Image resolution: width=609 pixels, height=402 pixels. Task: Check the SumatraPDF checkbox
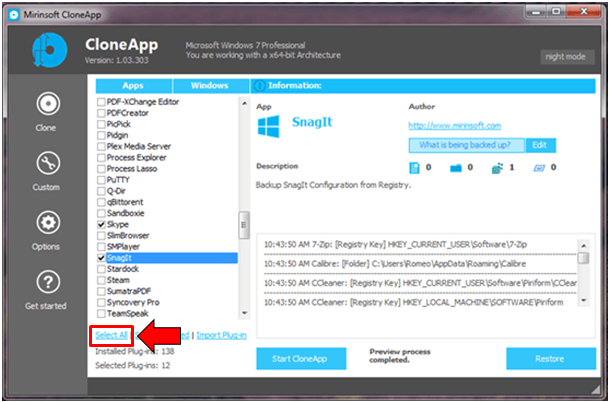tap(101, 291)
